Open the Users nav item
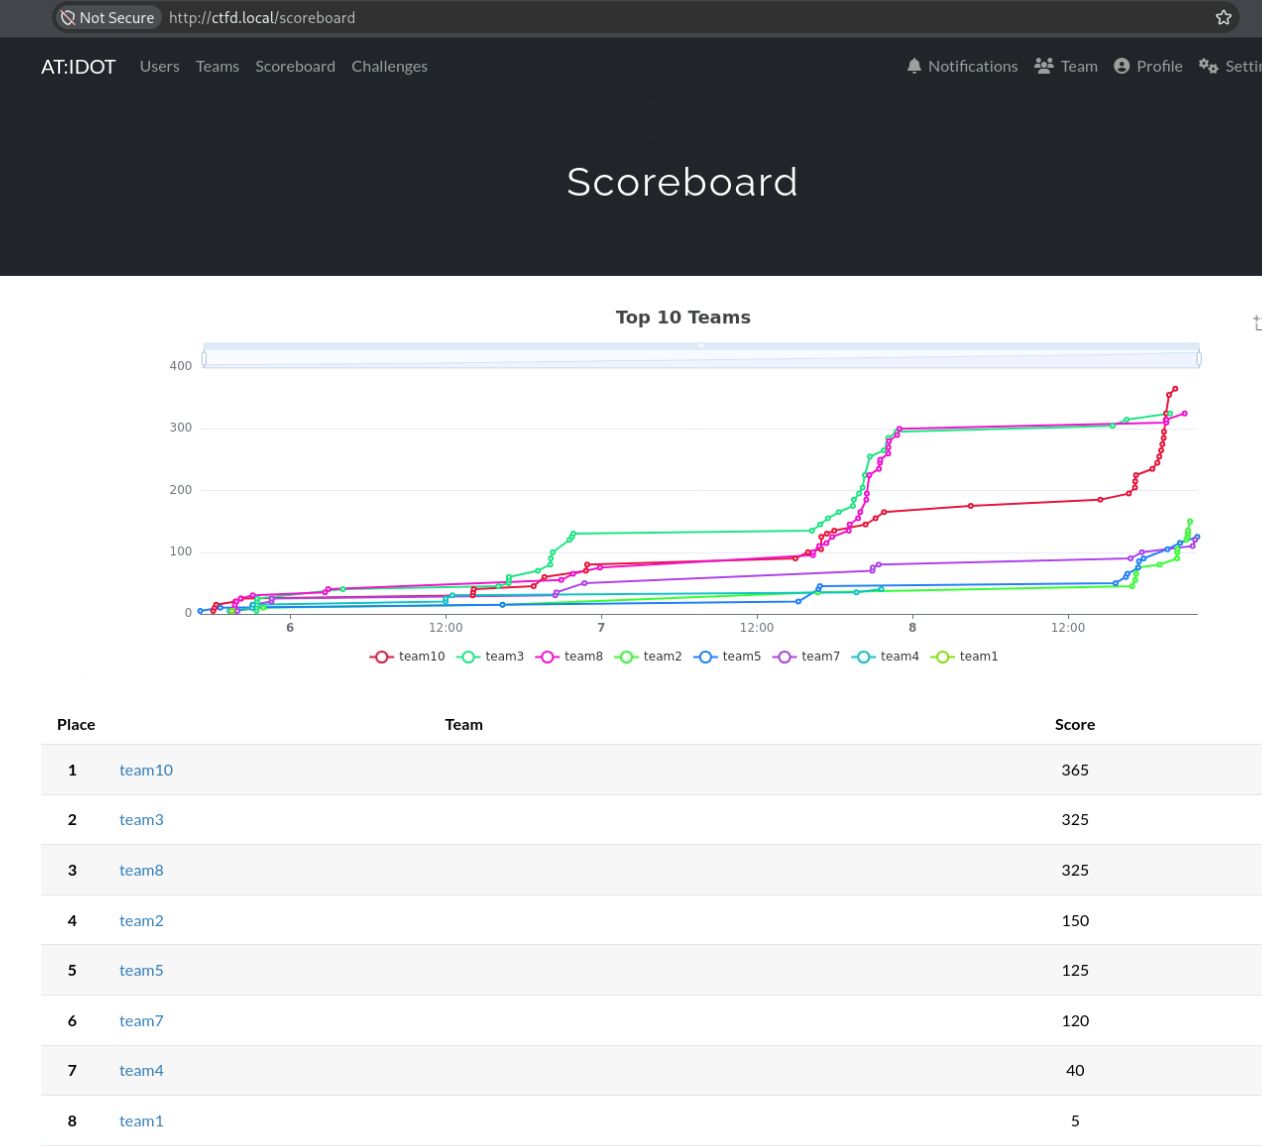The width and height of the screenshot is (1262, 1146). point(160,66)
